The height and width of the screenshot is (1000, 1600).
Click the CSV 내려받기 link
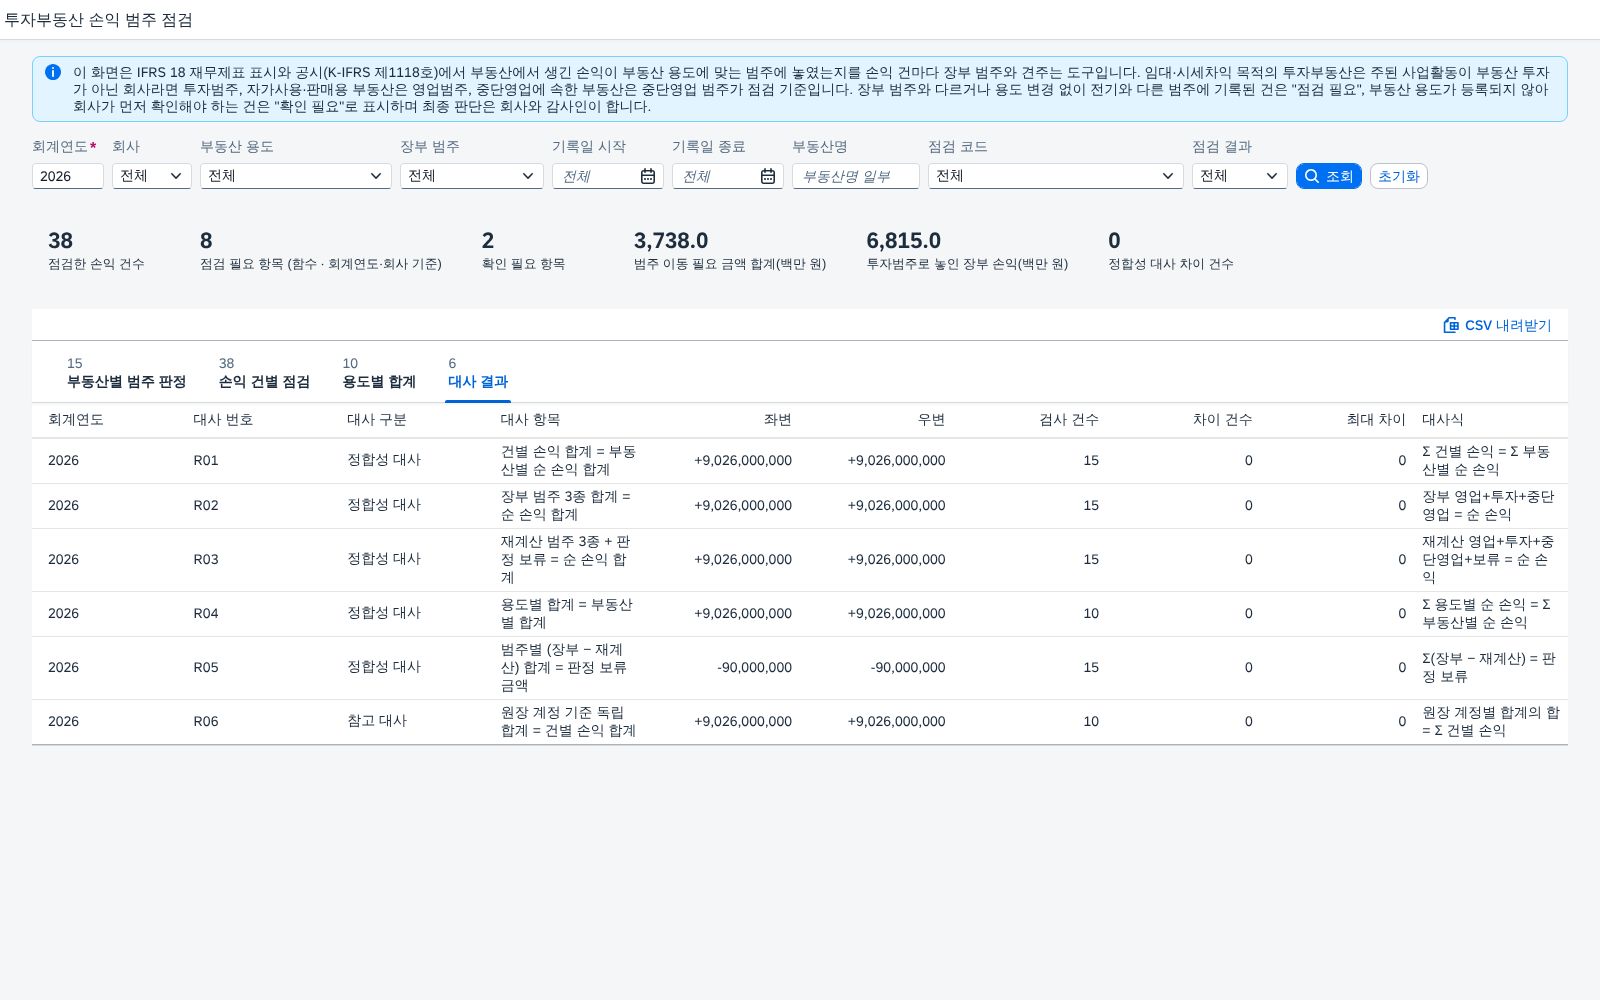click(1497, 325)
